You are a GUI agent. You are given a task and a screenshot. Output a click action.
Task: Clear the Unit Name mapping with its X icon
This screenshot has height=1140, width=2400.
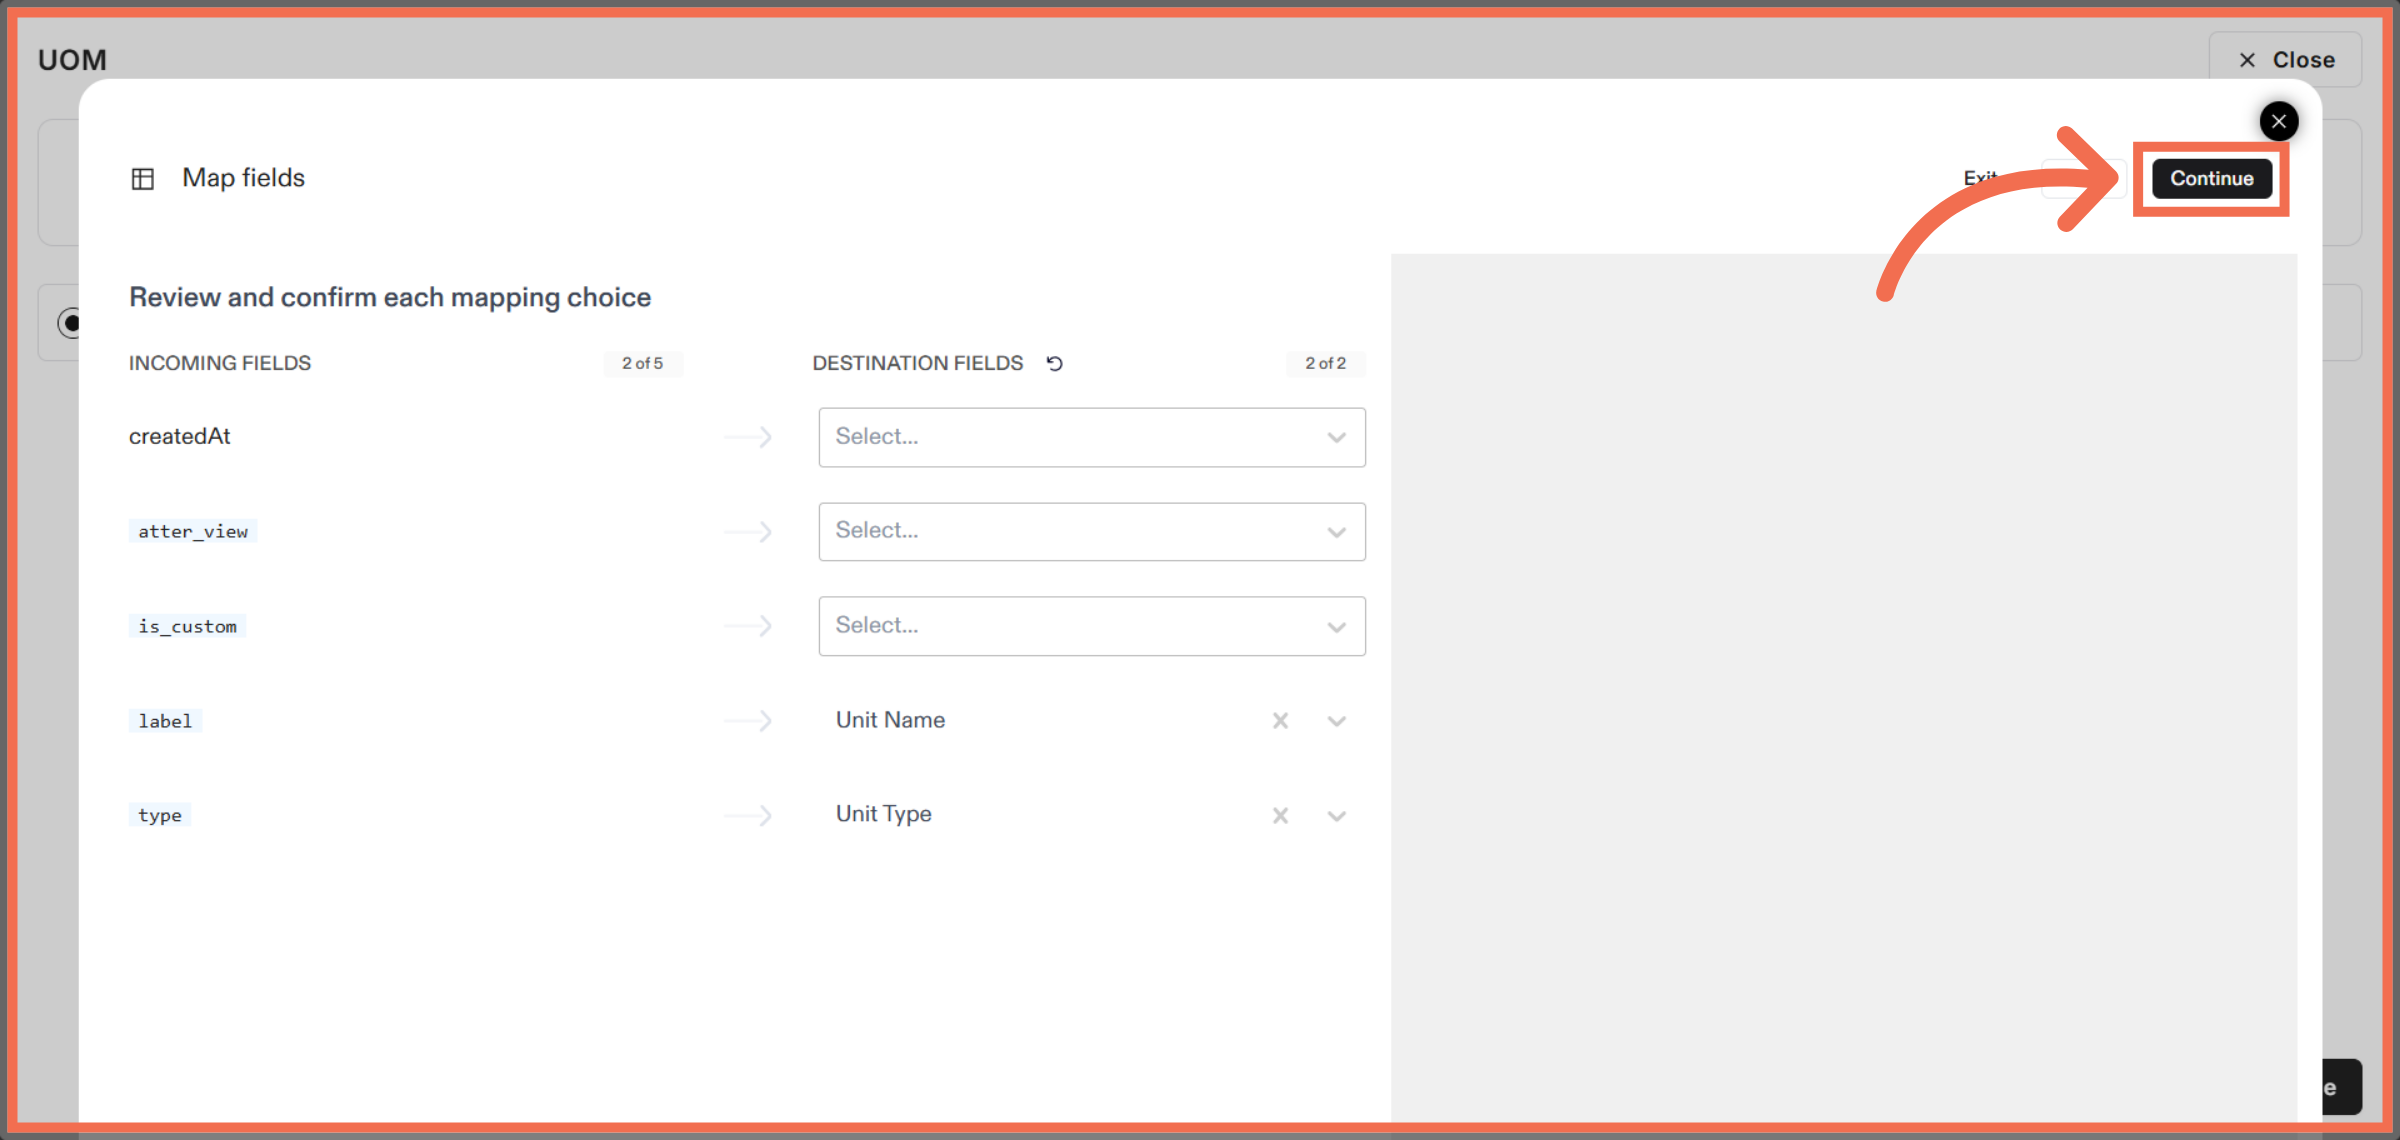[1281, 720]
